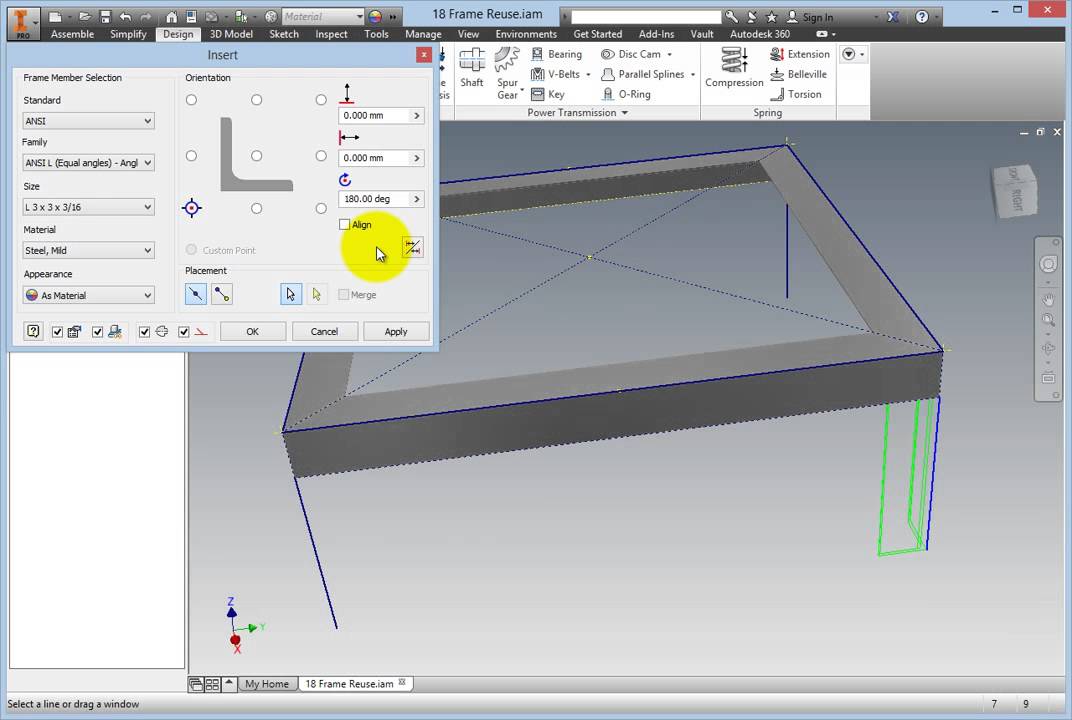Click the favorites star icon
Screen dimensions: 1072x720
point(772,16)
